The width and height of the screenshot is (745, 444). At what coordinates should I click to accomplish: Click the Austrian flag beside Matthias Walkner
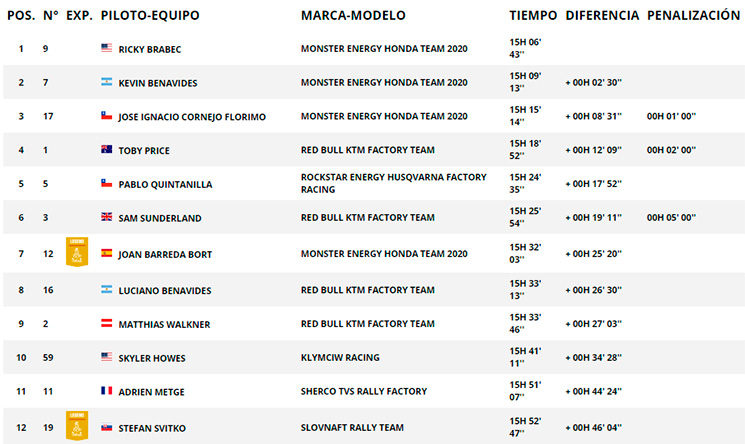tap(106, 323)
